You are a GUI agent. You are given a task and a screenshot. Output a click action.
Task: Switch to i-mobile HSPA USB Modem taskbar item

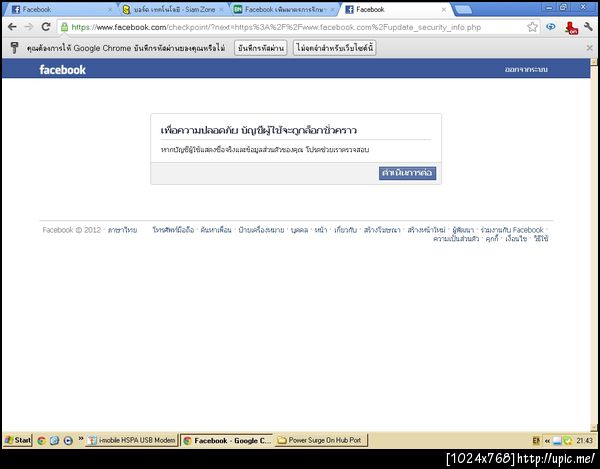click(132, 440)
